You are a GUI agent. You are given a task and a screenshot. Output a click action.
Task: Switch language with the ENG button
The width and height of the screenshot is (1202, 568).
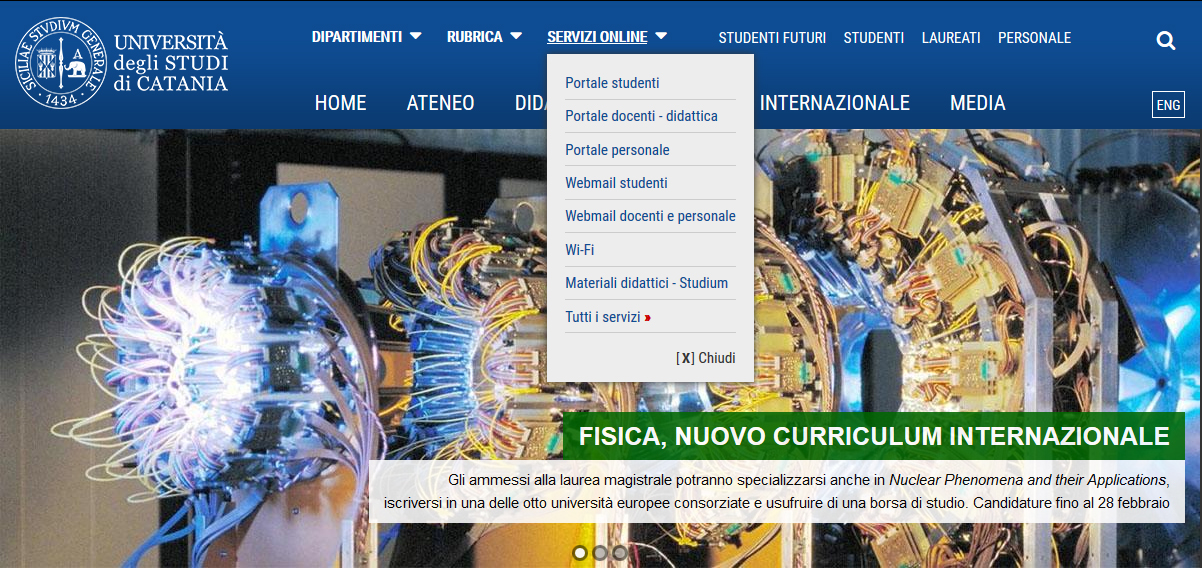point(1168,105)
